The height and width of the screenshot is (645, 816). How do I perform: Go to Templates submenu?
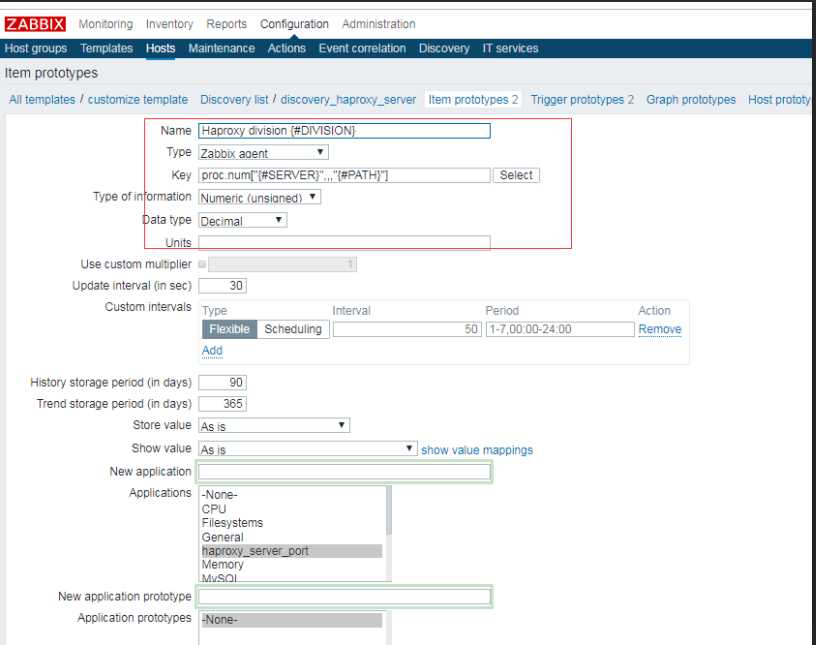pyautogui.click(x=107, y=48)
